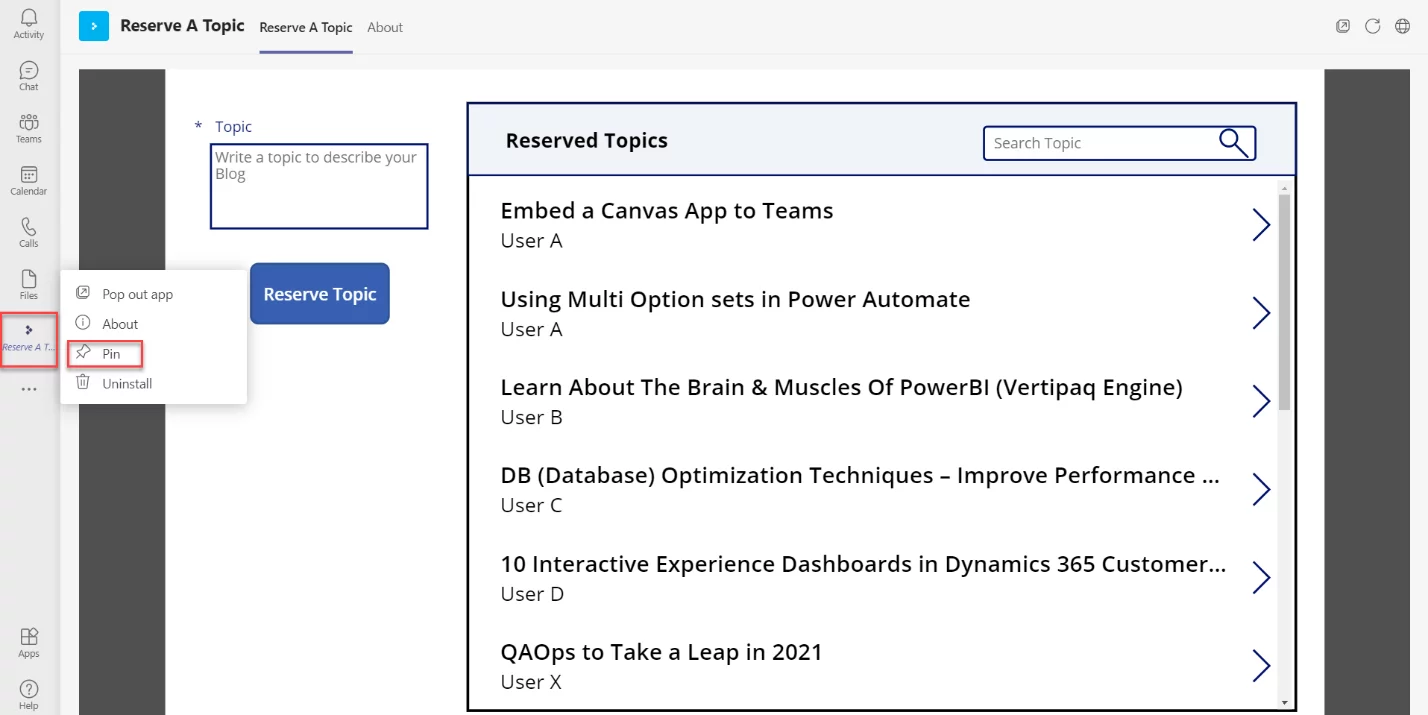Open chevron for 10 Interactive Experience Dashboards
1428x715 pixels.
pyautogui.click(x=1261, y=577)
